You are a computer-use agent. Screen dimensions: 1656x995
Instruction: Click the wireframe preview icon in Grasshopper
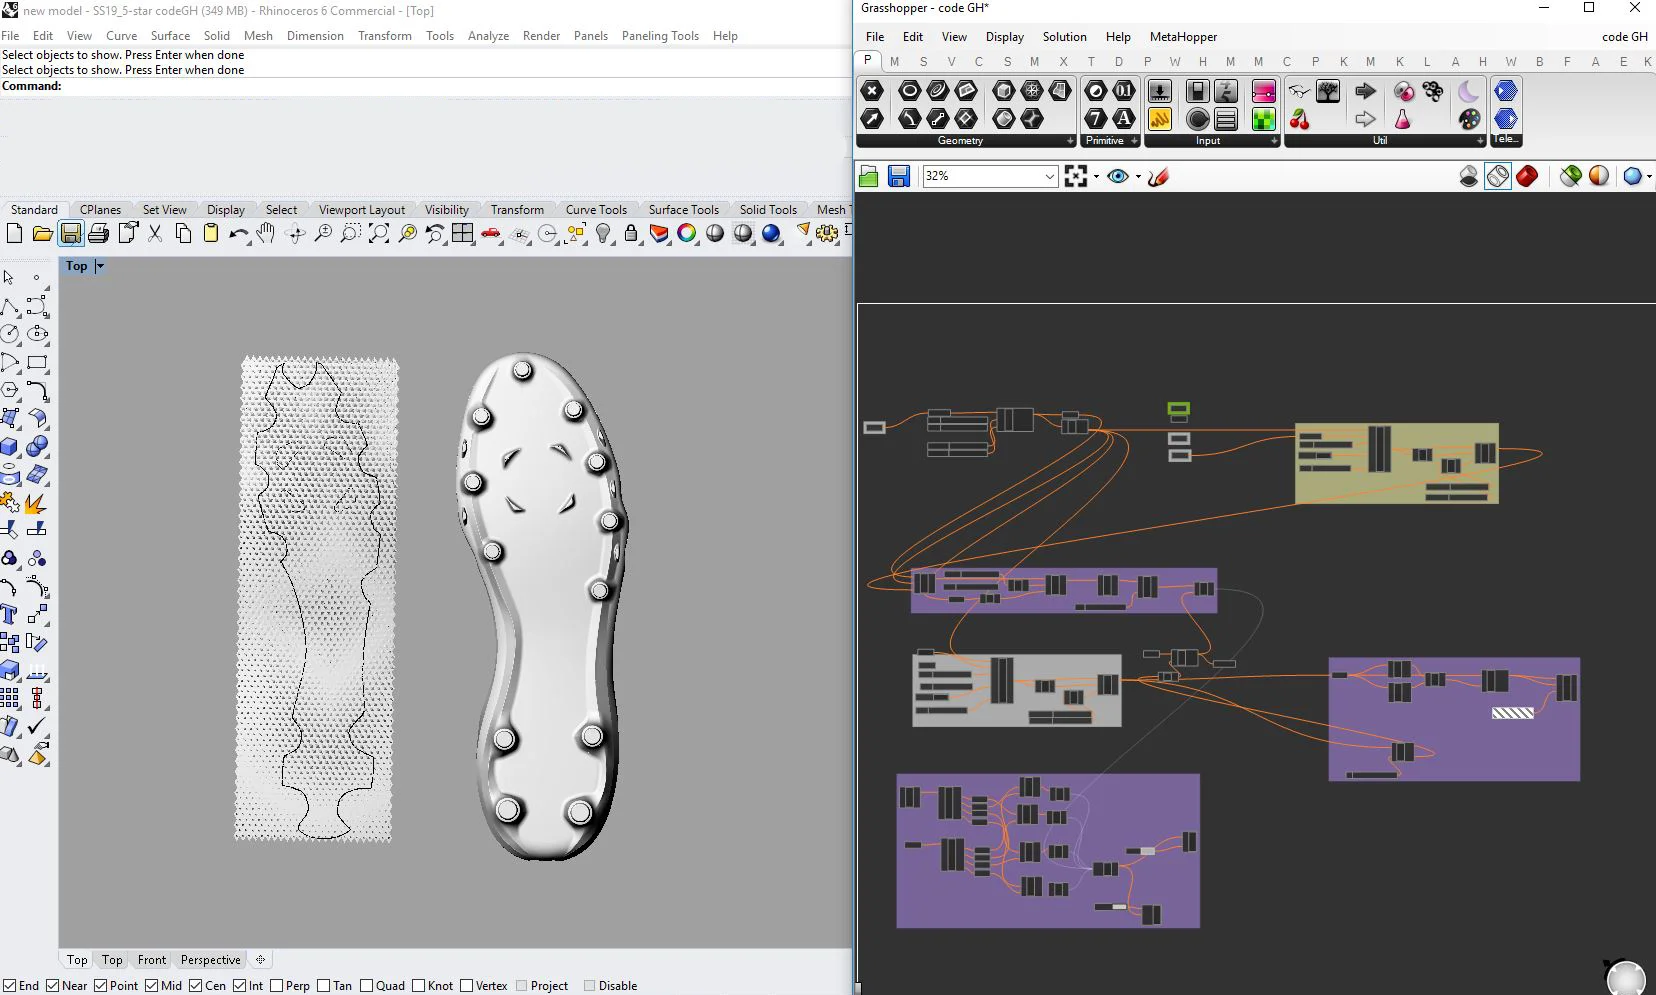pos(1498,177)
